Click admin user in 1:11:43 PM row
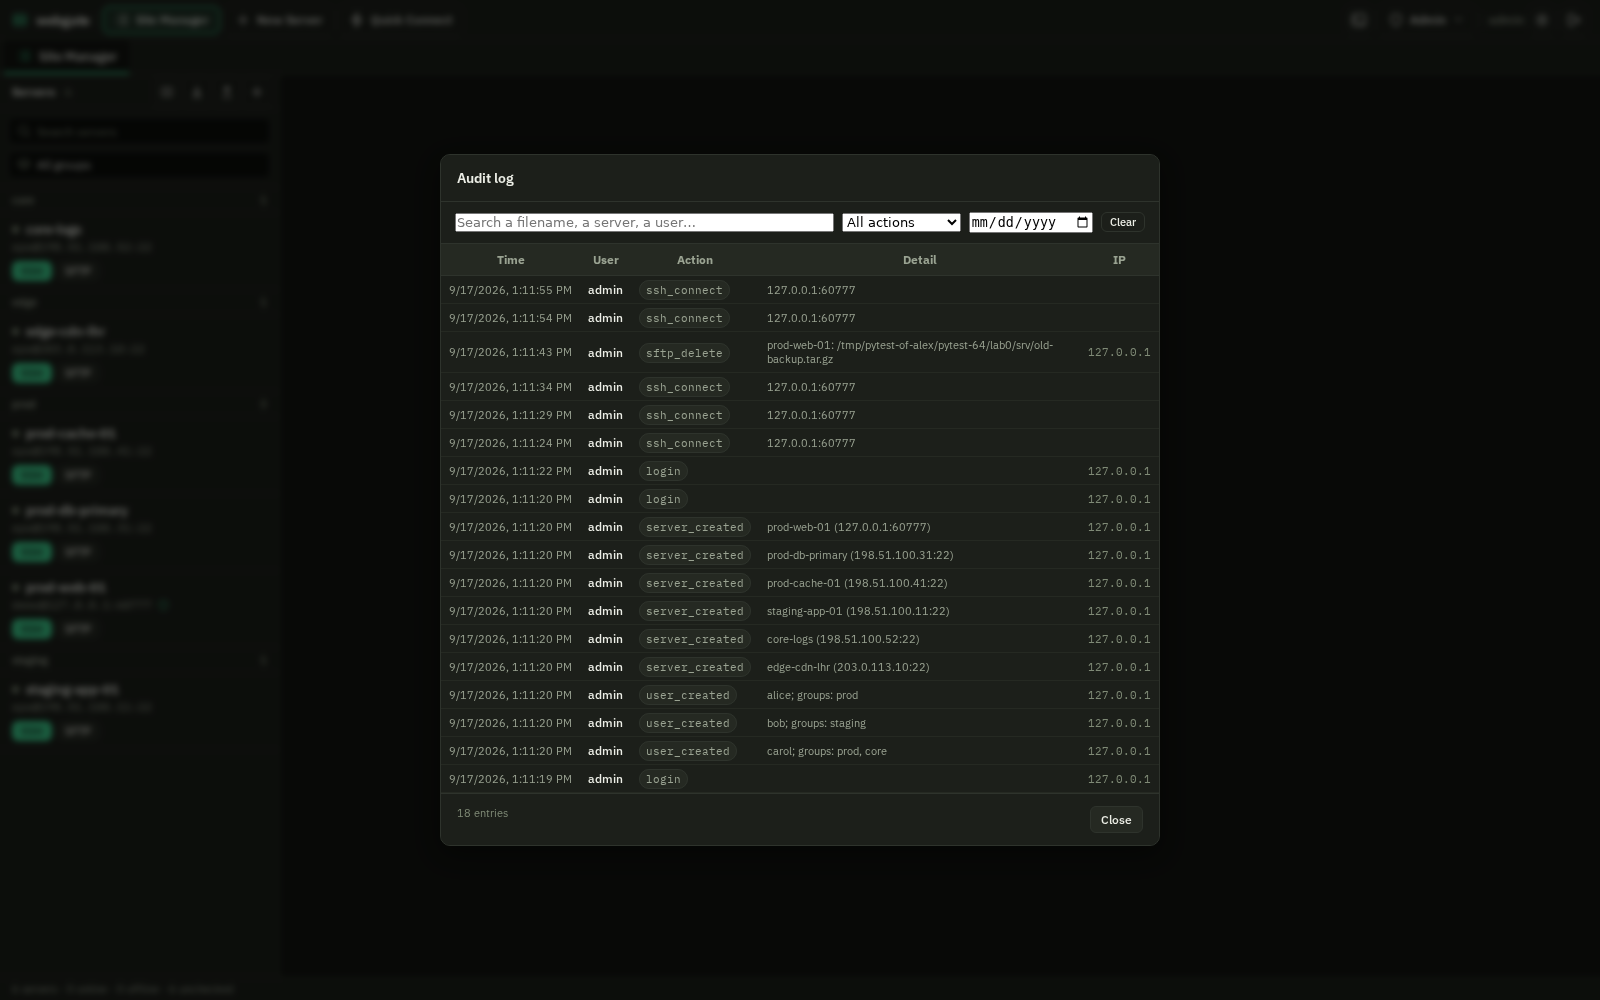Image resolution: width=1600 pixels, height=1000 pixels. tap(605, 352)
